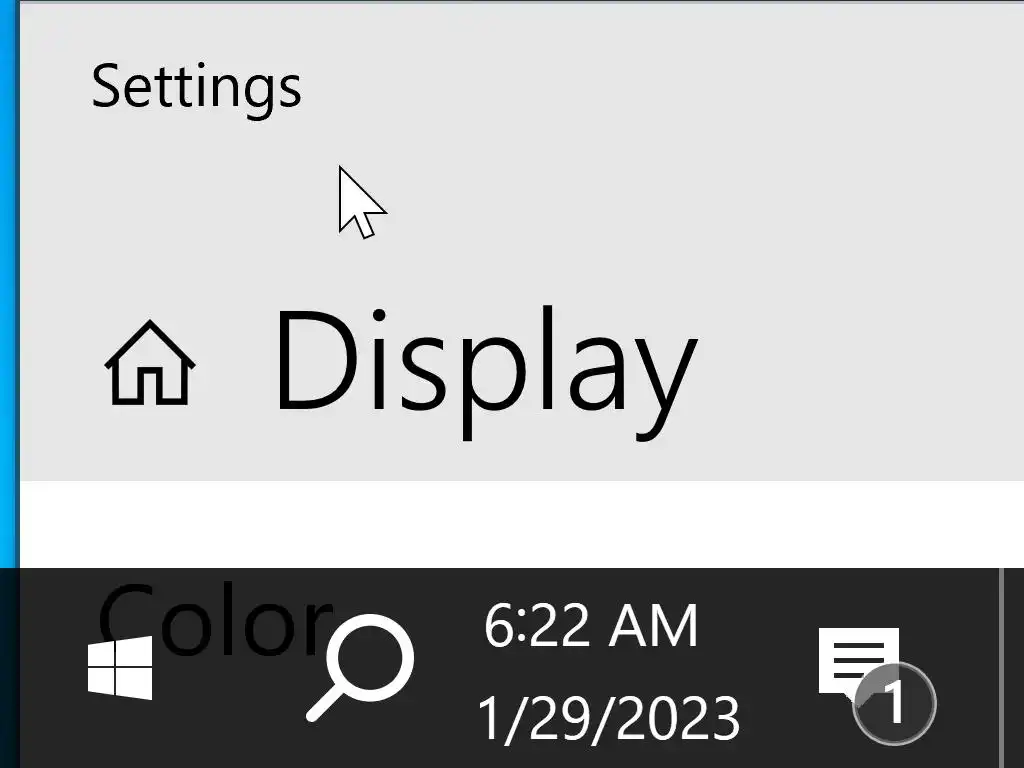Select the white Windows logo on taskbar

(x=120, y=667)
